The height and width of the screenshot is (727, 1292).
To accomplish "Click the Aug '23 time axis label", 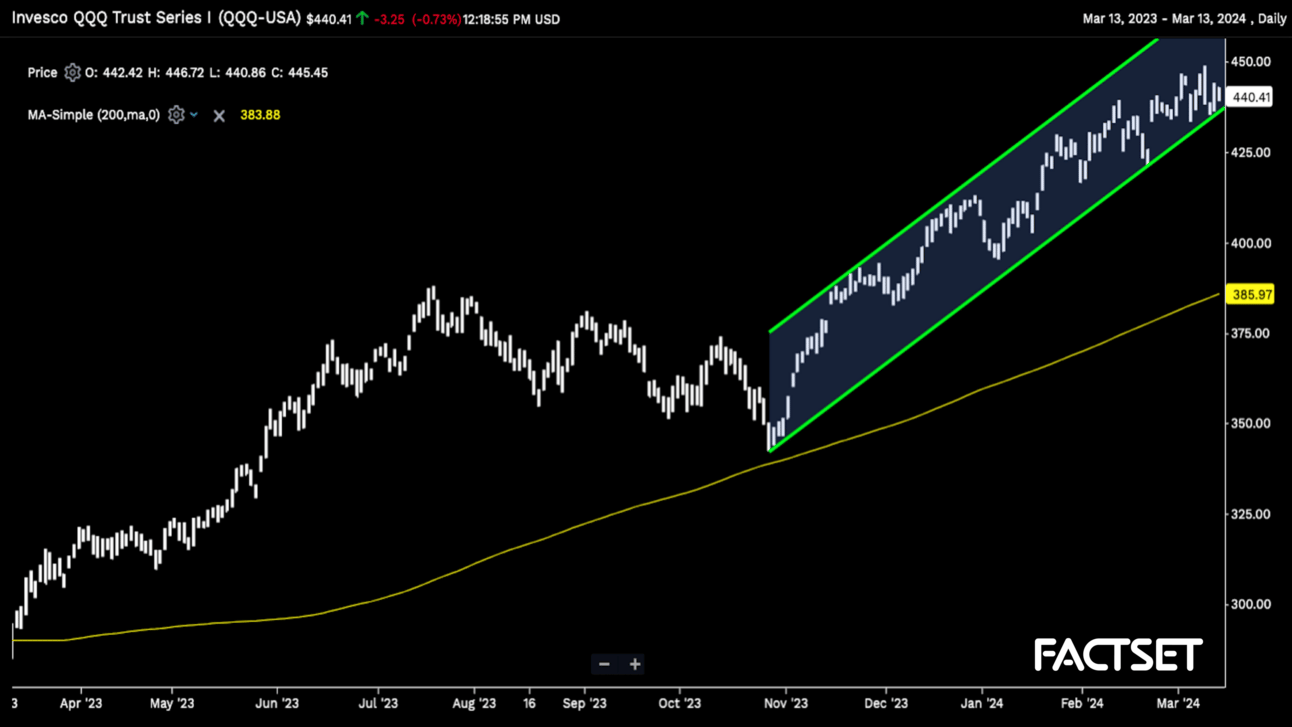I will [474, 703].
